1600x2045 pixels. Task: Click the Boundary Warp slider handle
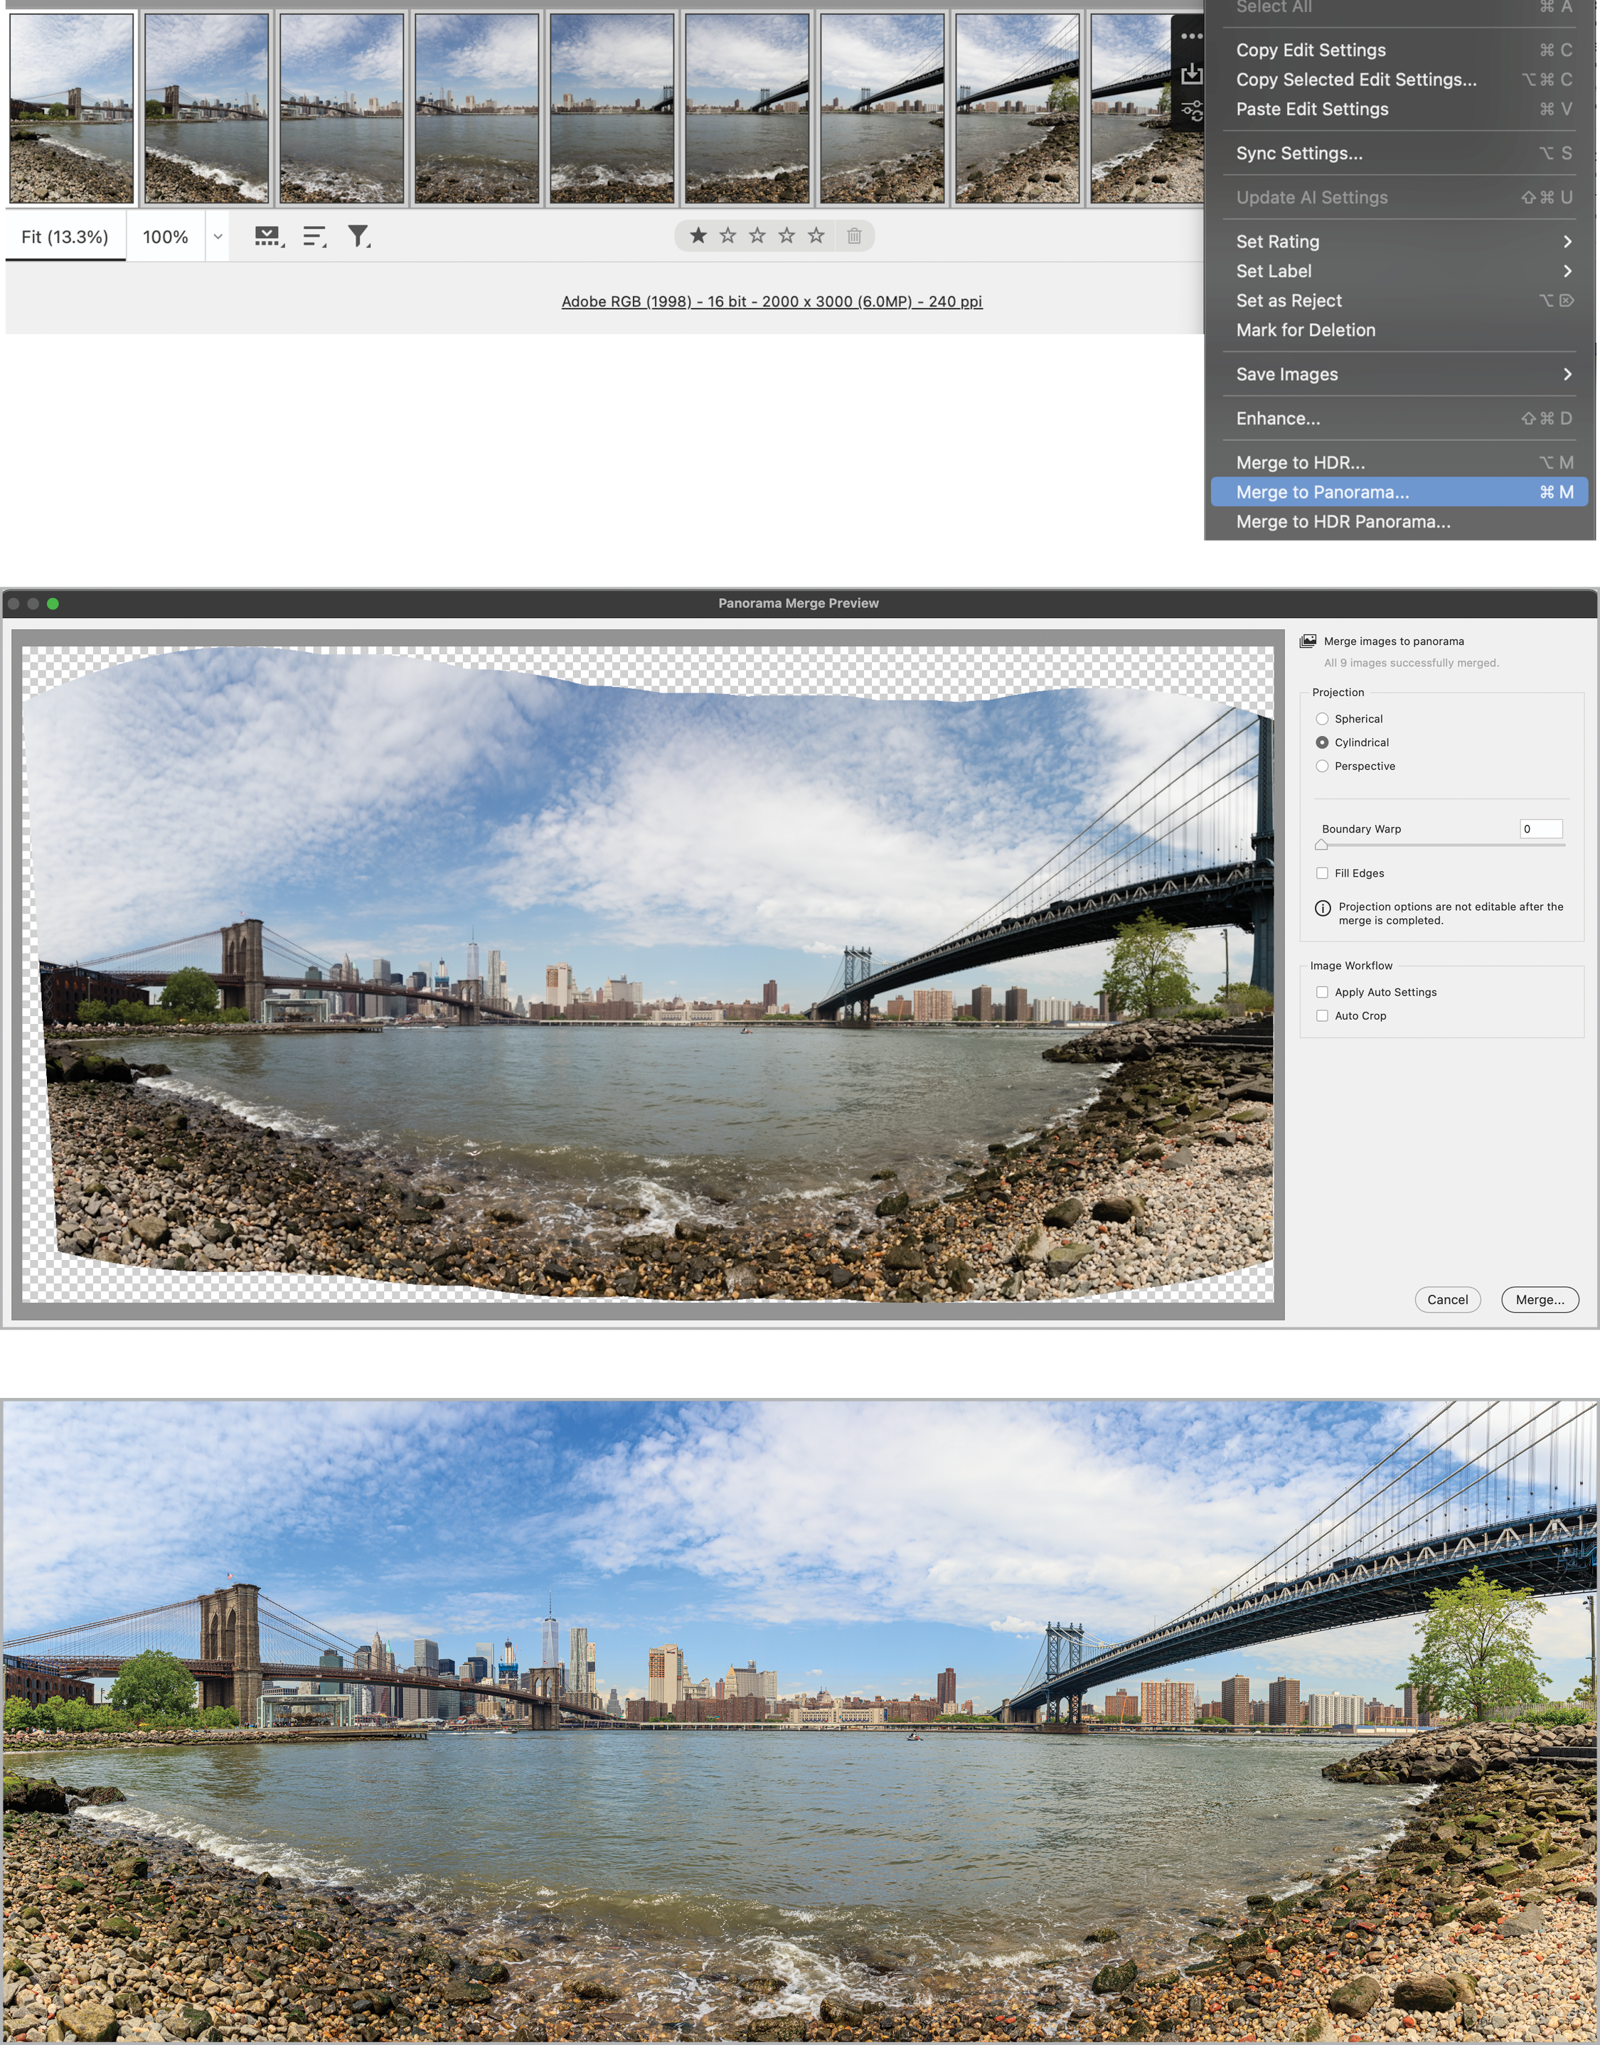(1321, 845)
